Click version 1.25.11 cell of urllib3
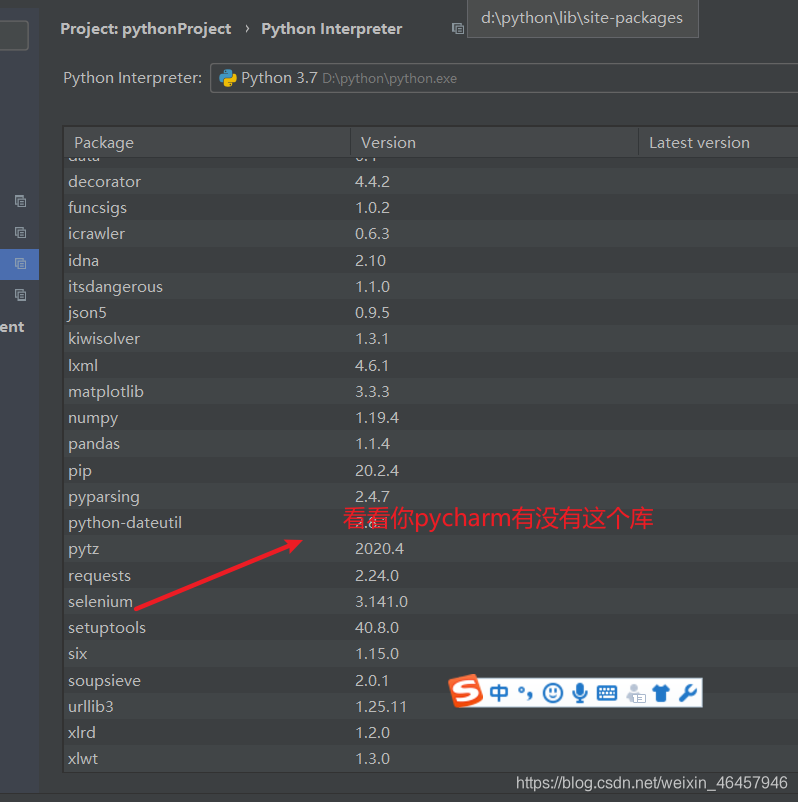This screenshot has height=802, width=798. [381, 706]
